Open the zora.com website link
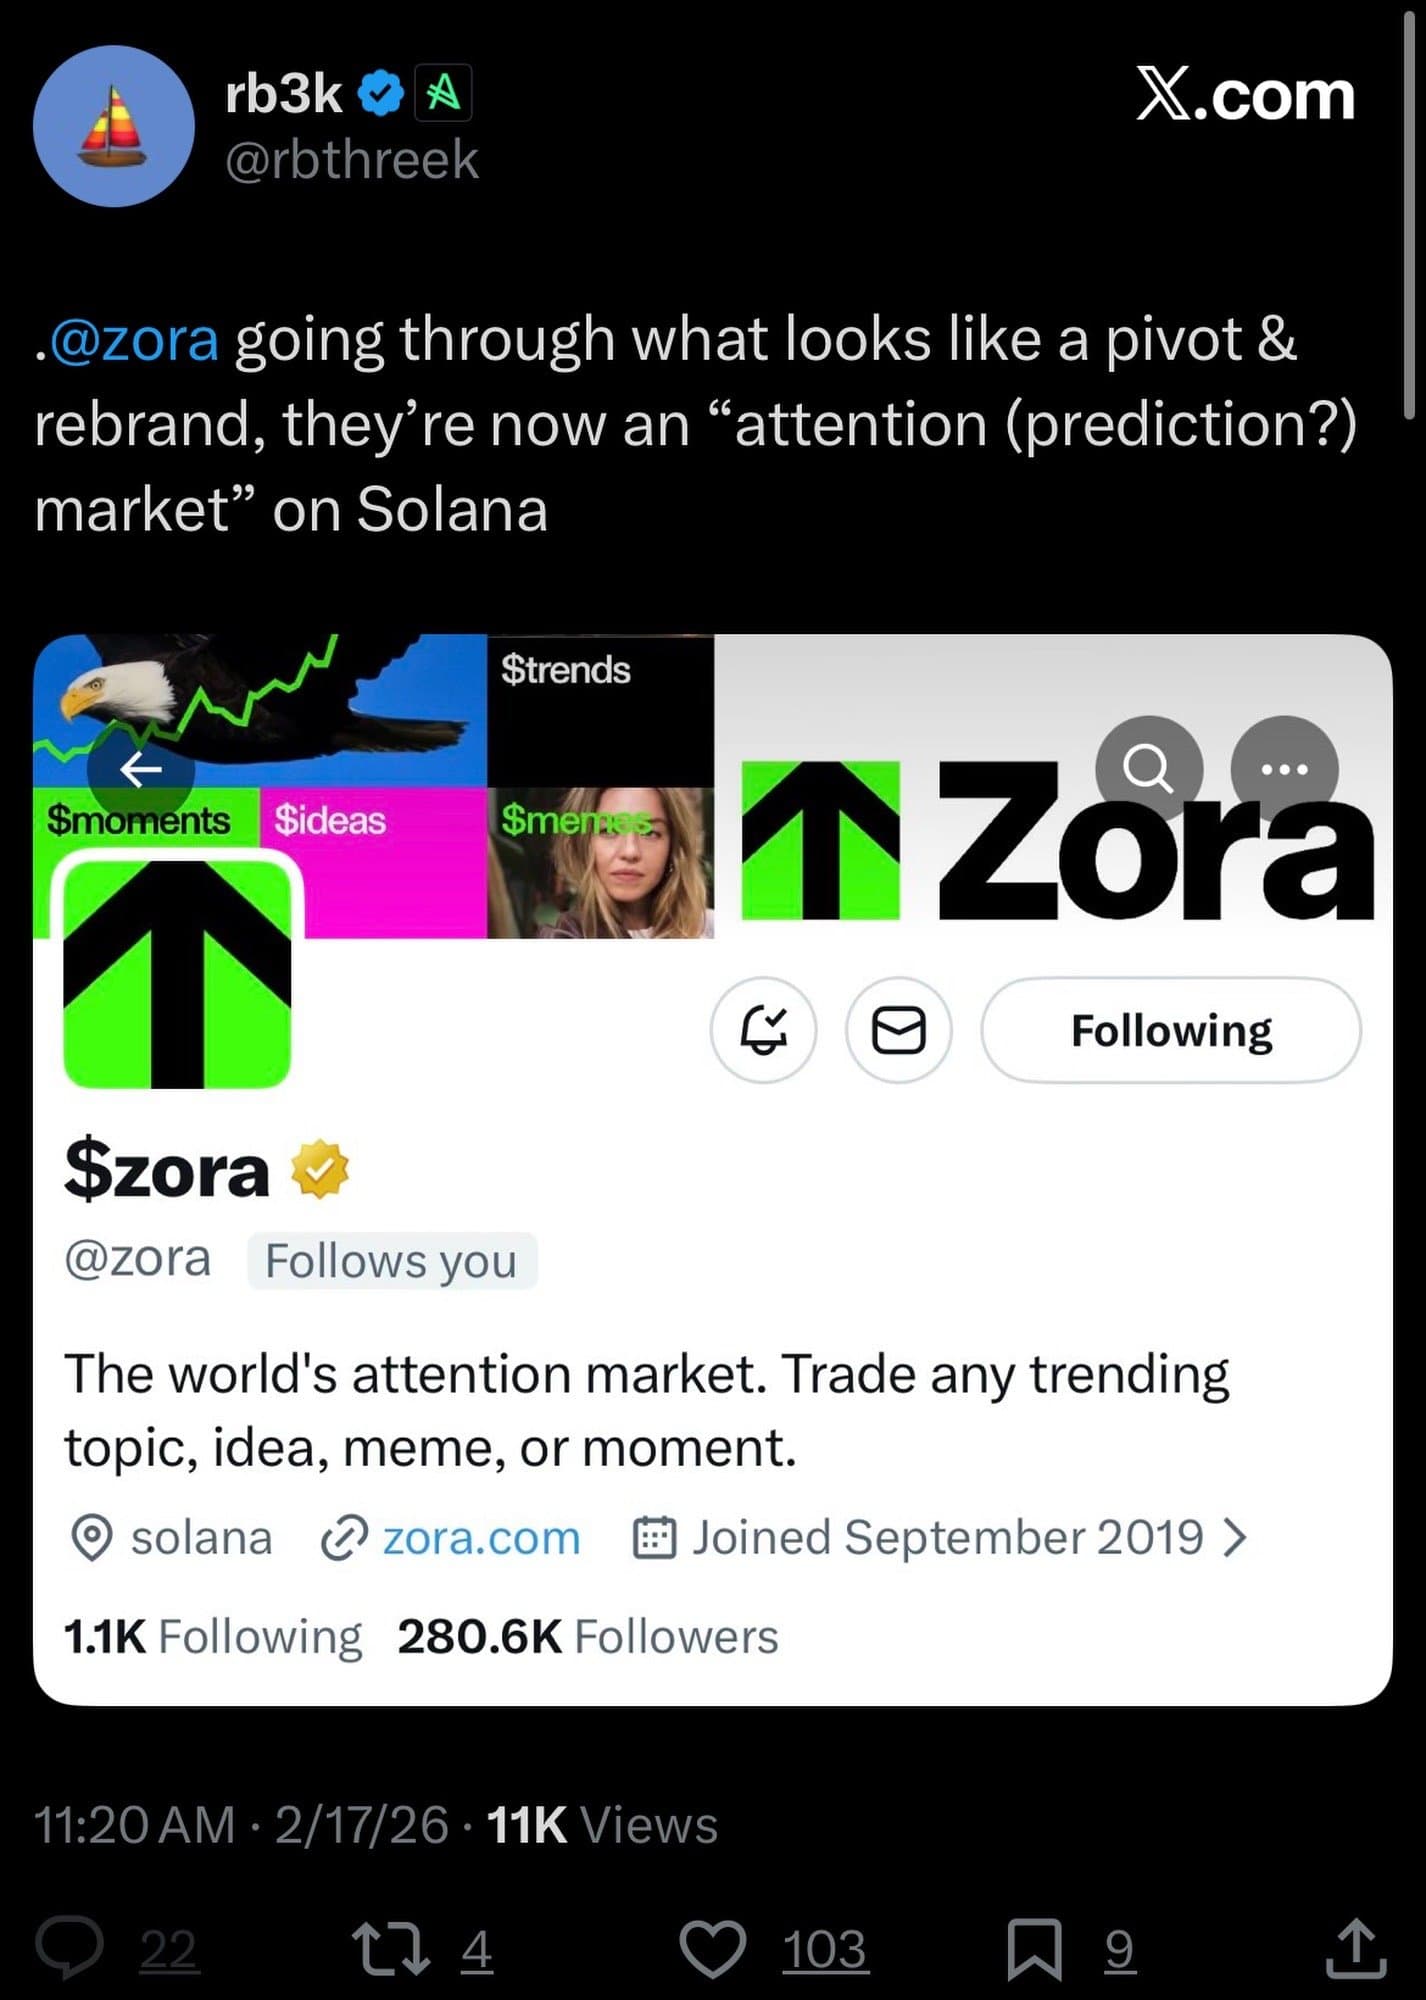Image resolution: width=1426 pixels, height=2000 pixels. [480, 1538]
